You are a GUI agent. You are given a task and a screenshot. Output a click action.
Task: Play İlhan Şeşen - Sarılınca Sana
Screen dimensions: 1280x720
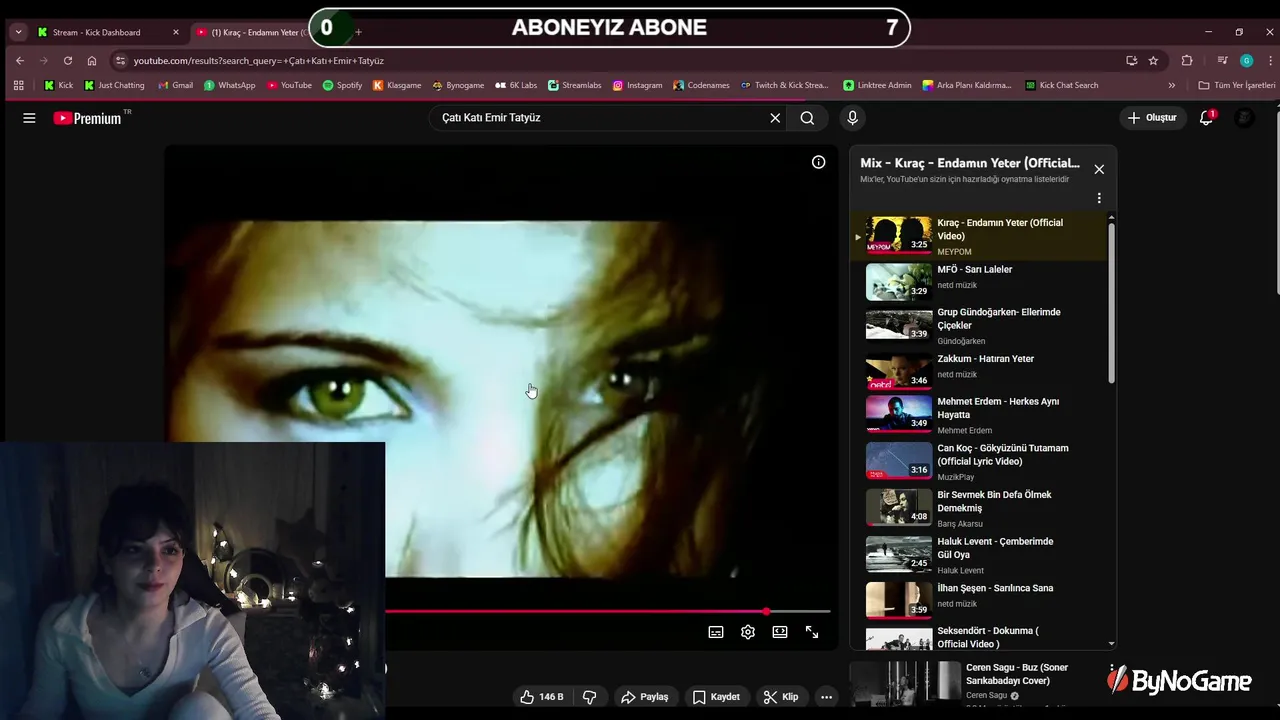tap(980, 600)
